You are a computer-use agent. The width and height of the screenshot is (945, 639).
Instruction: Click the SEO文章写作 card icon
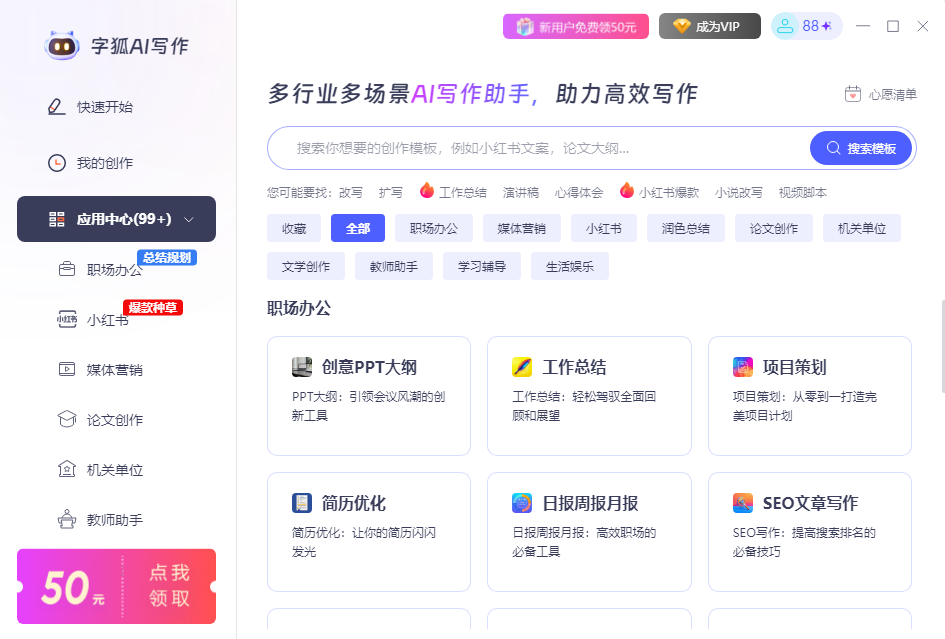pos(742,503)
